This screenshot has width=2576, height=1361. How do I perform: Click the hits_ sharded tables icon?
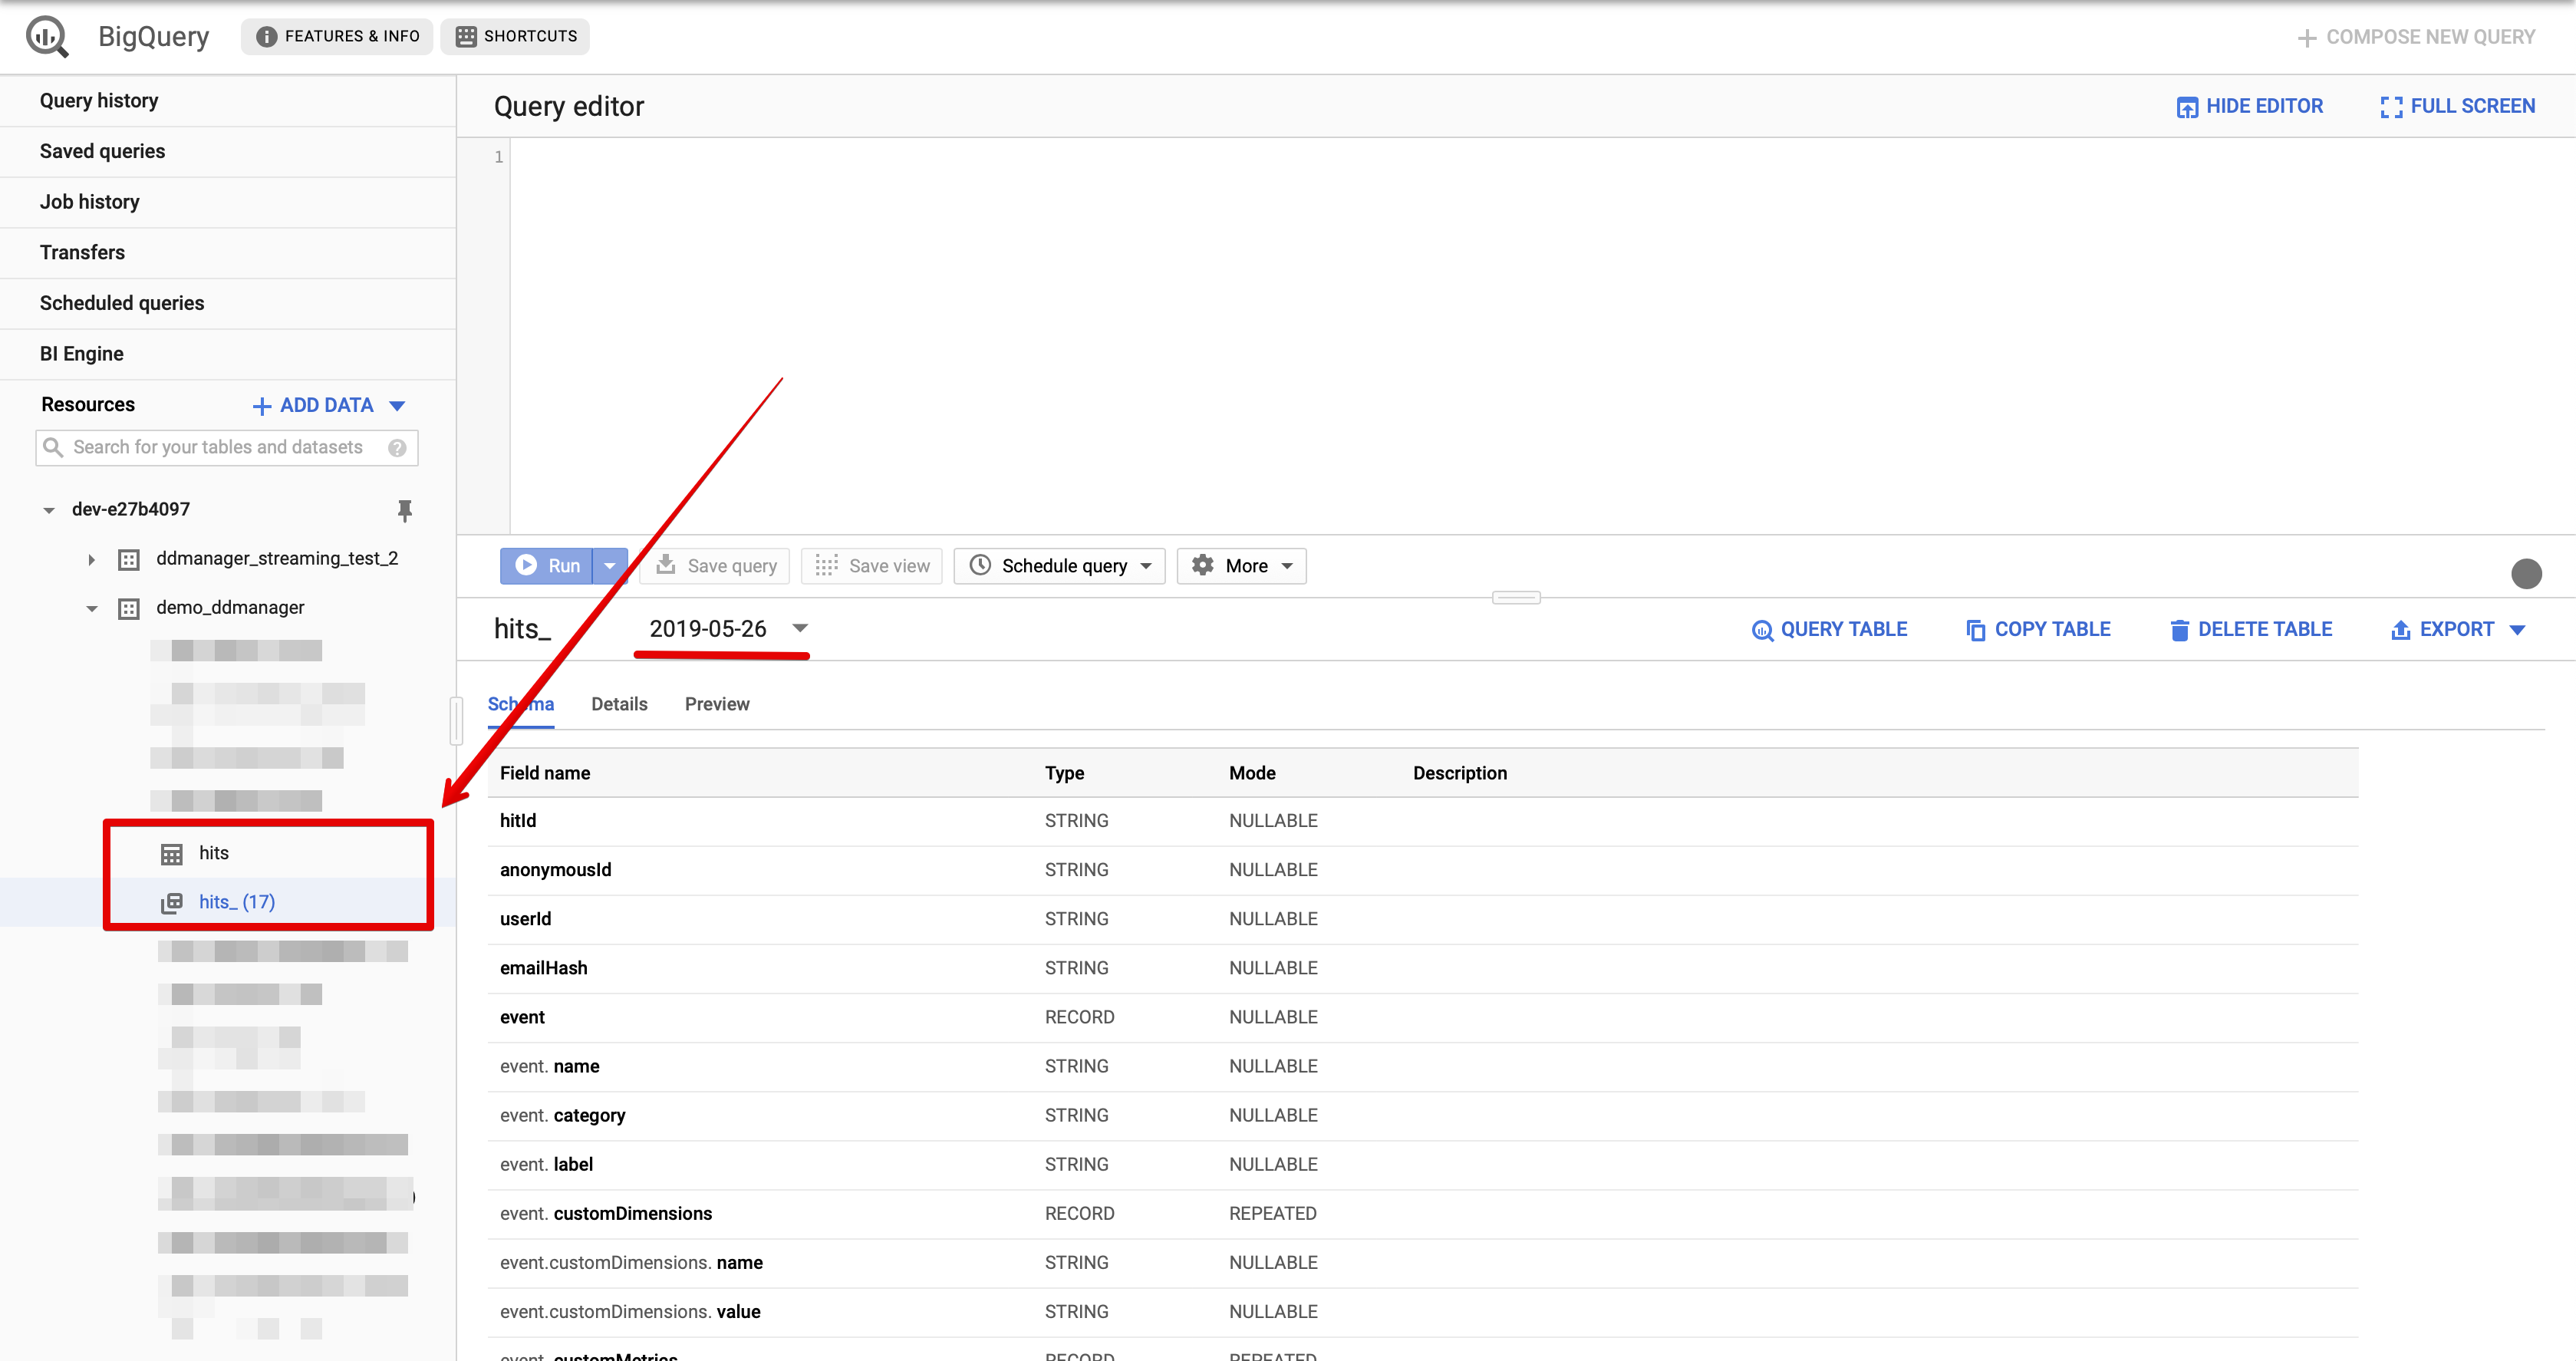click(x=172, y=903)
